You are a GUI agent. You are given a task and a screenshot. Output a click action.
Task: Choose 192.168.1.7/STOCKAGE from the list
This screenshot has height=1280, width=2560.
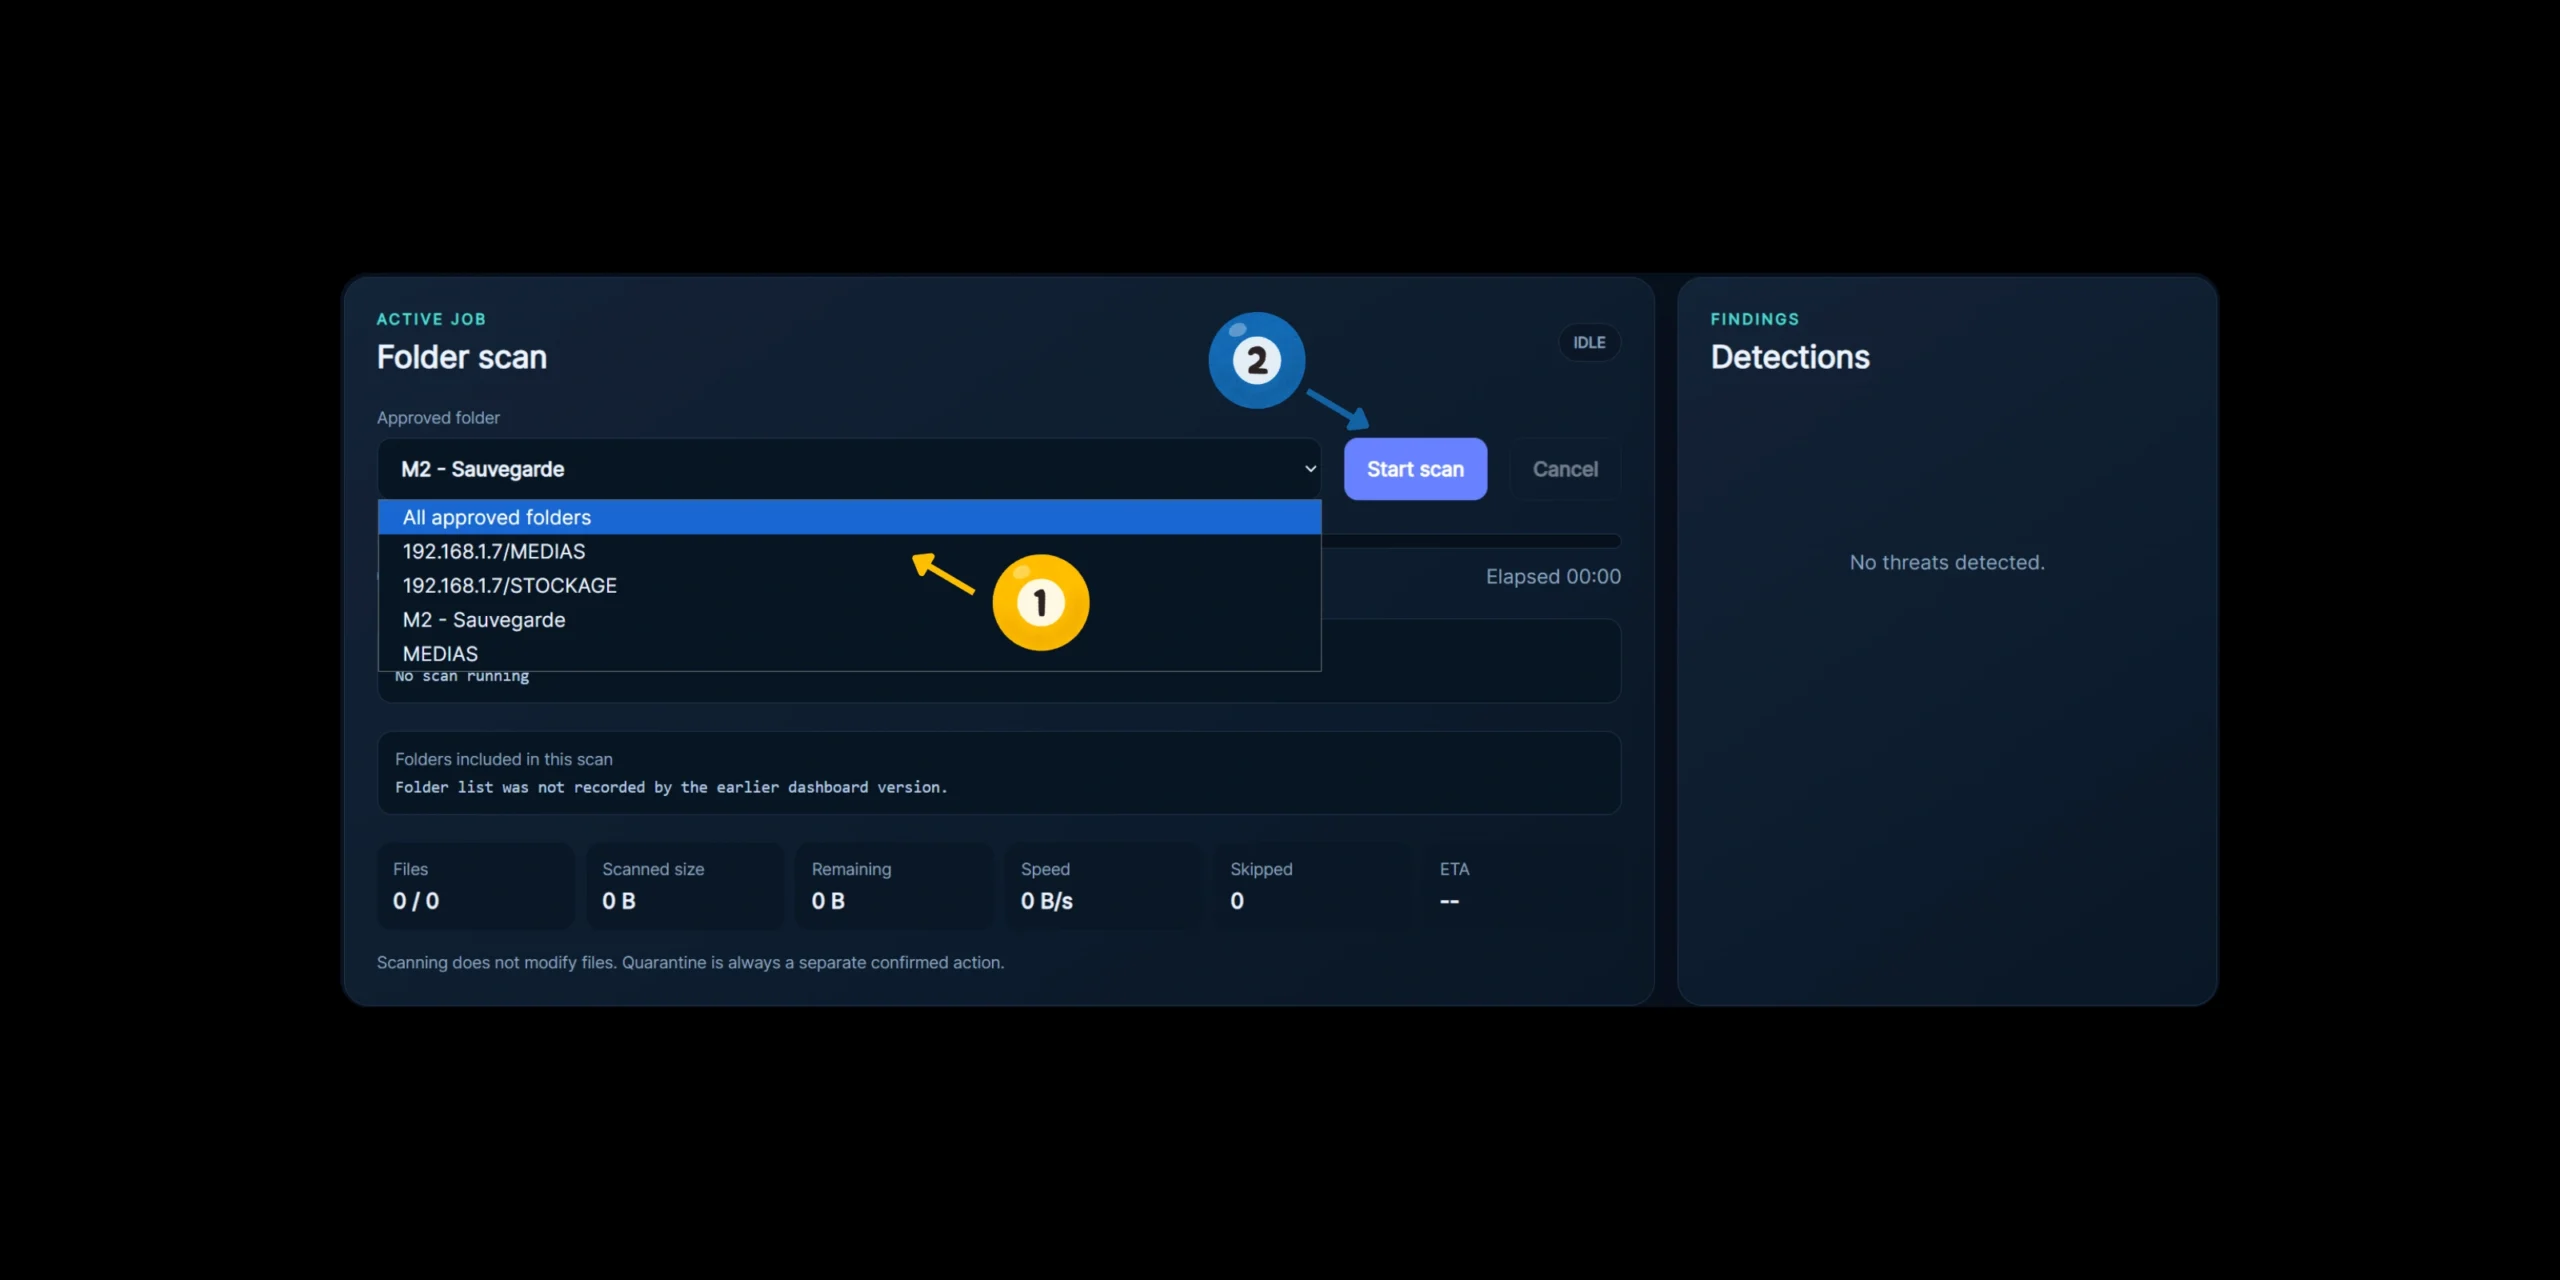[x=849, y=585]
